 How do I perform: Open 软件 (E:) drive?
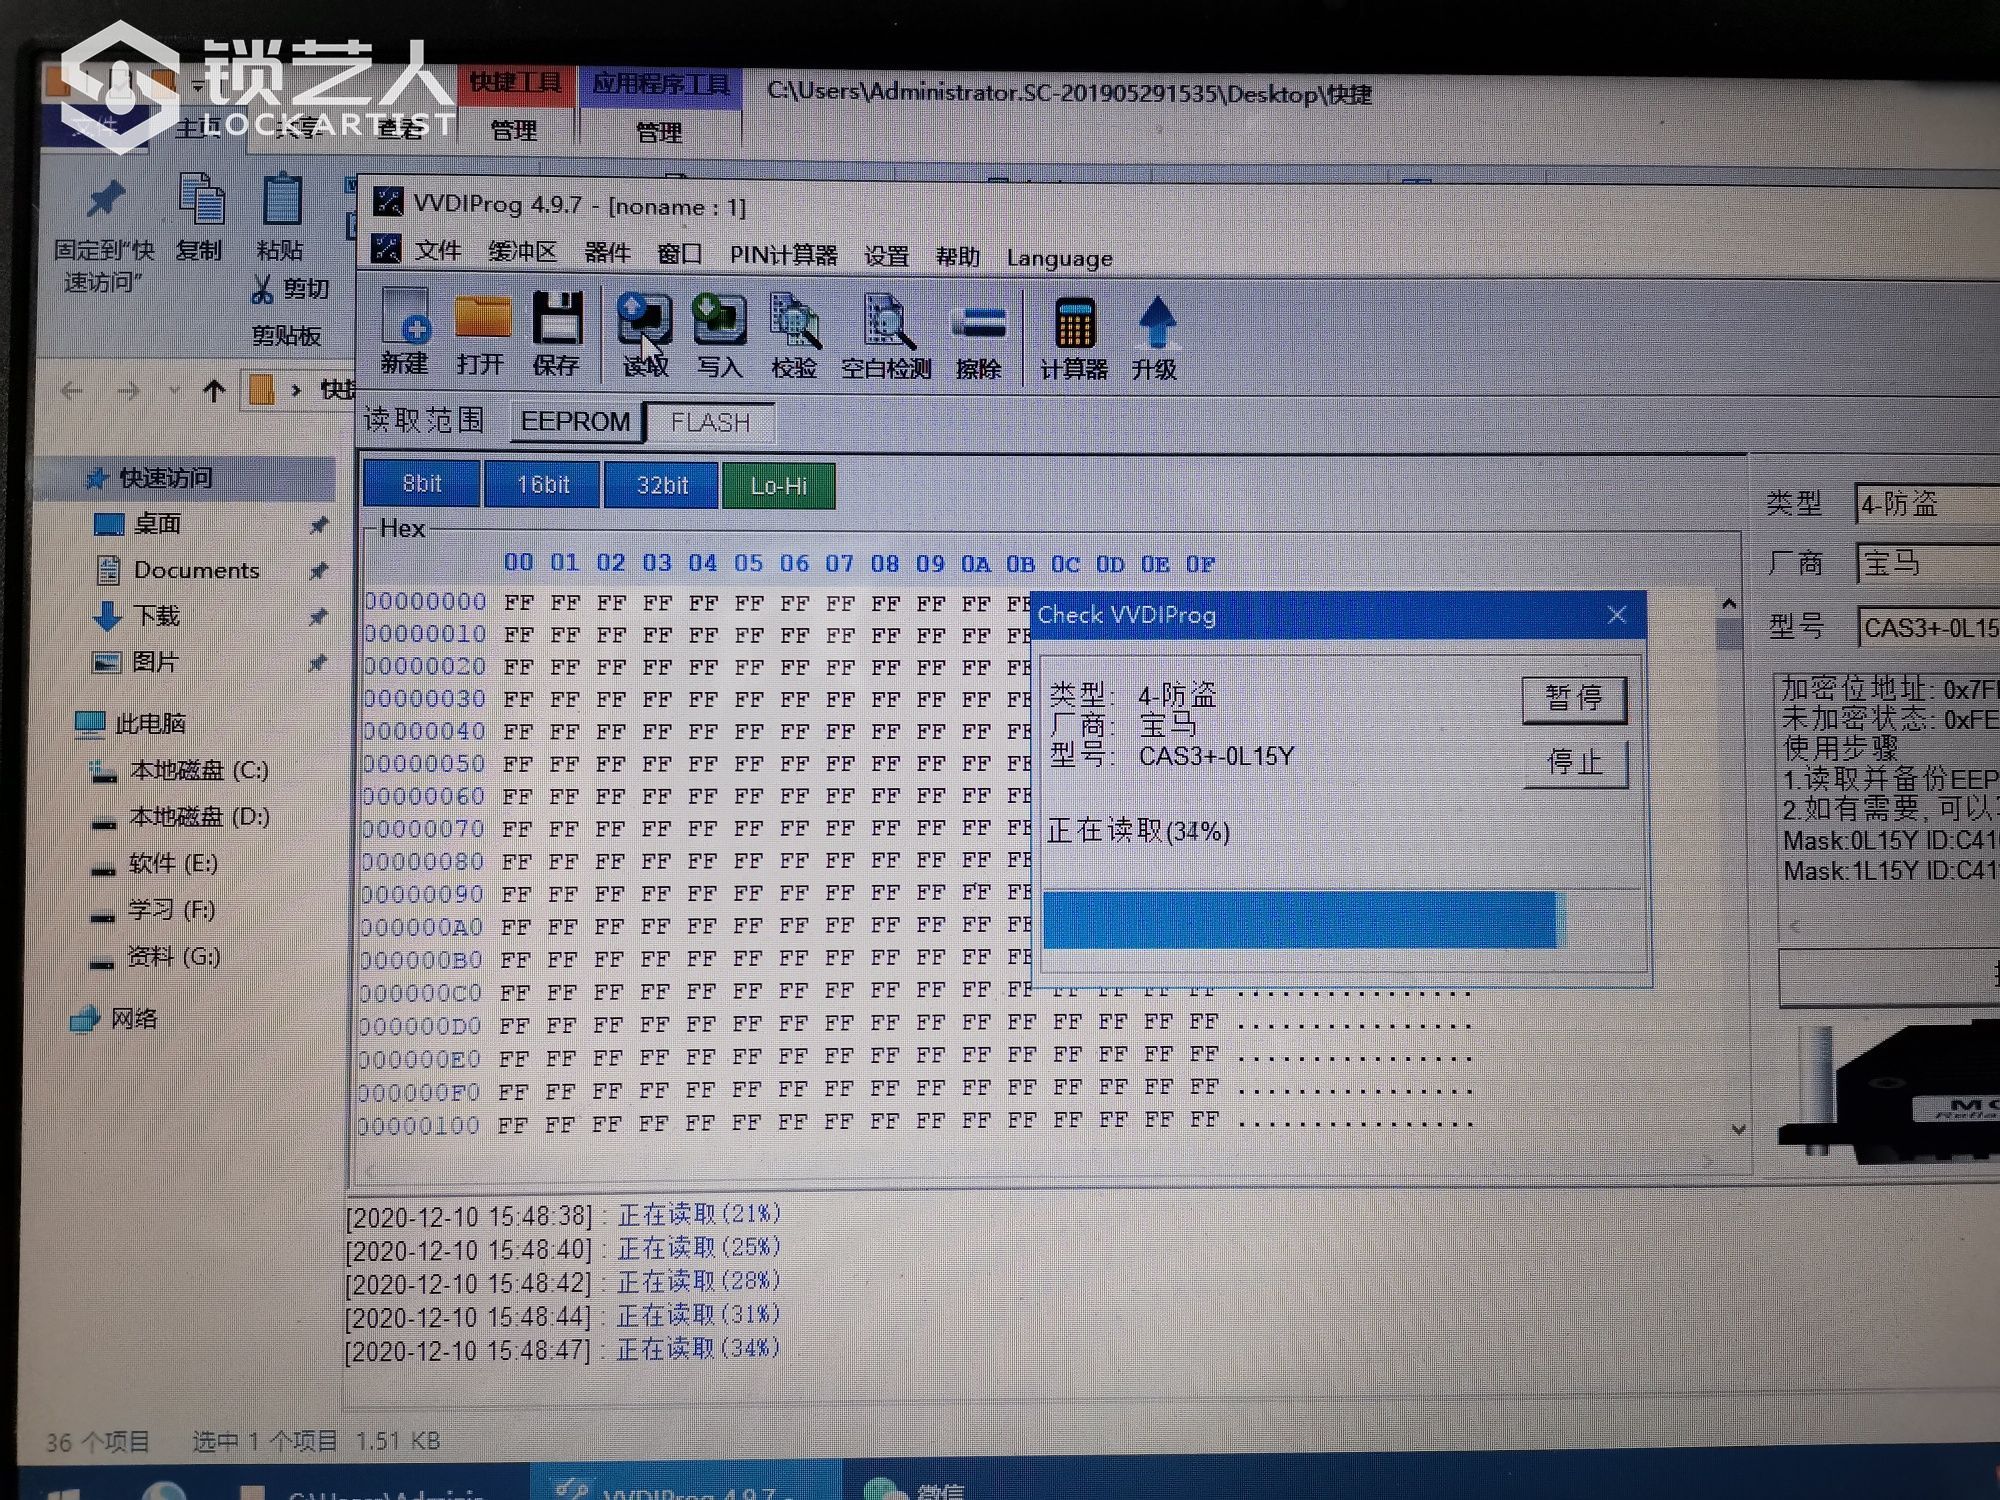pyautogui.click(x=155, y=863)
